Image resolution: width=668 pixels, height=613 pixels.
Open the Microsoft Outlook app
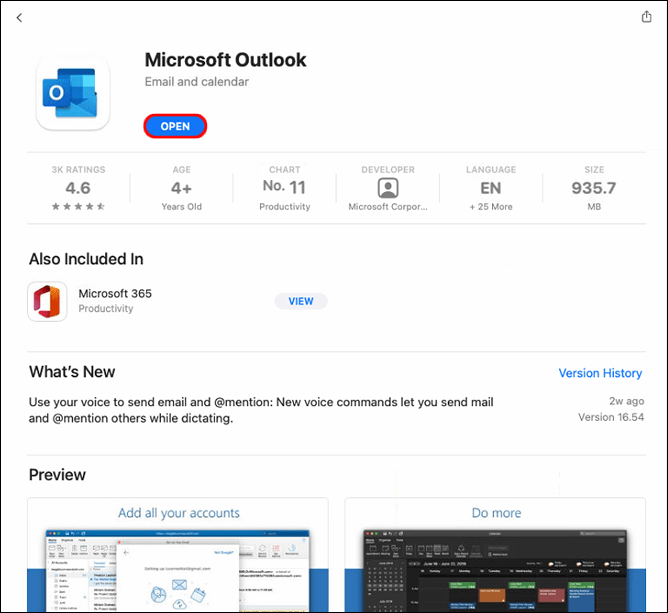[x=175, y=126]
